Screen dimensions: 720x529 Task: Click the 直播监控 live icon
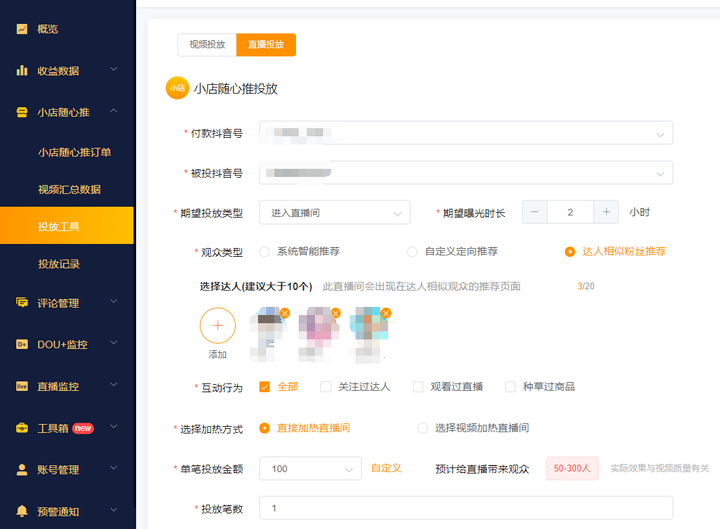[x=22, y=386]
